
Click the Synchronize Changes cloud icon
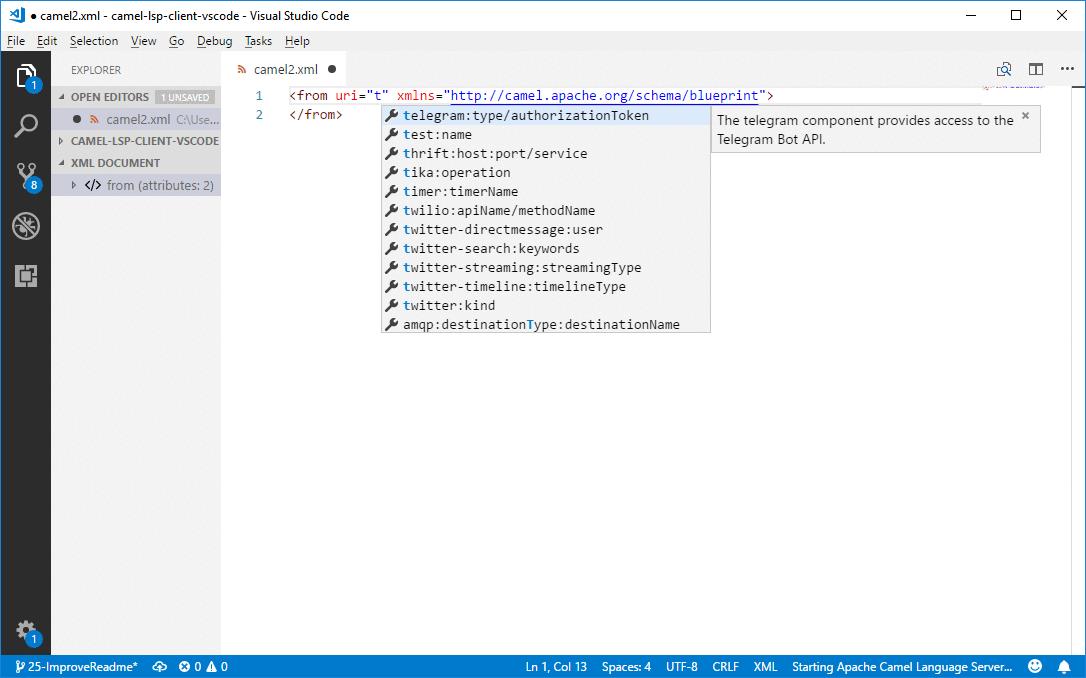coord(159,666)
